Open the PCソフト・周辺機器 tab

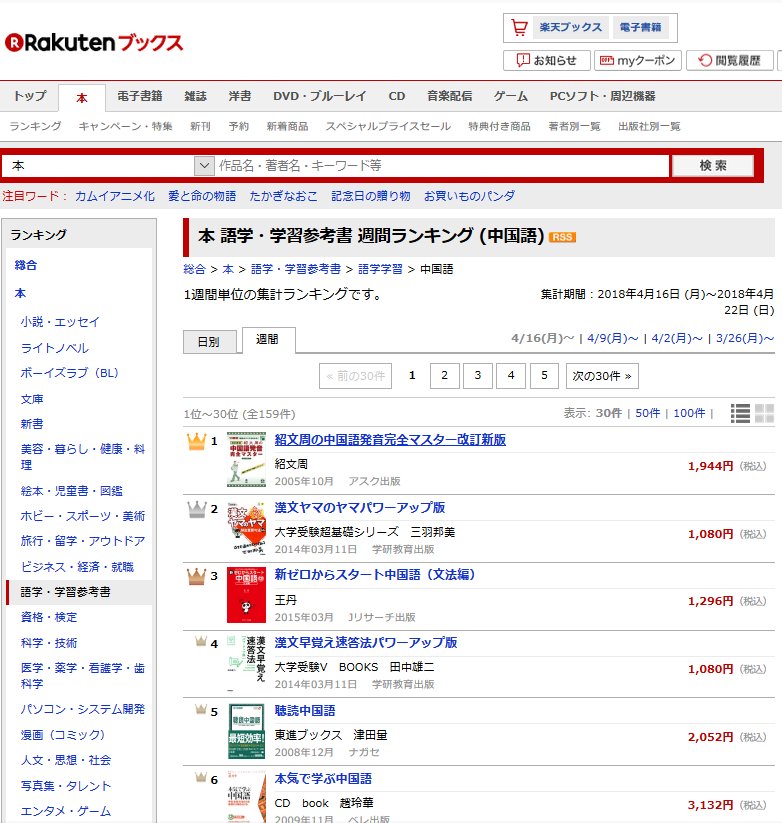point(603,96)
